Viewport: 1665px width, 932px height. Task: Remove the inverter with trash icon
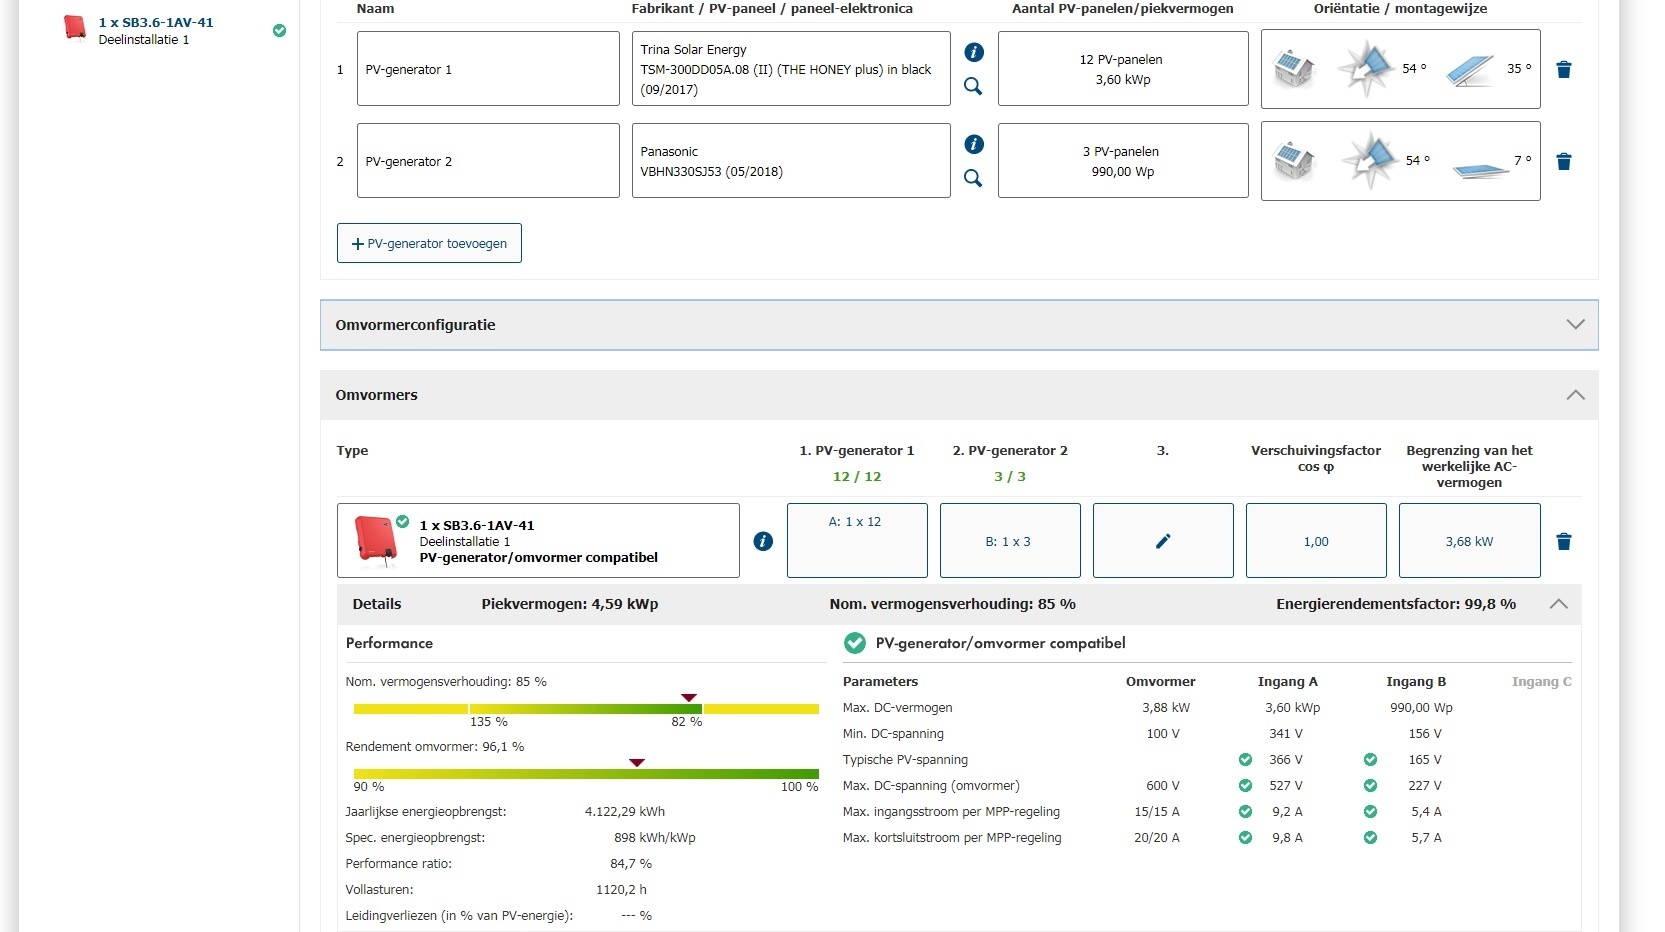[1564, 542]
